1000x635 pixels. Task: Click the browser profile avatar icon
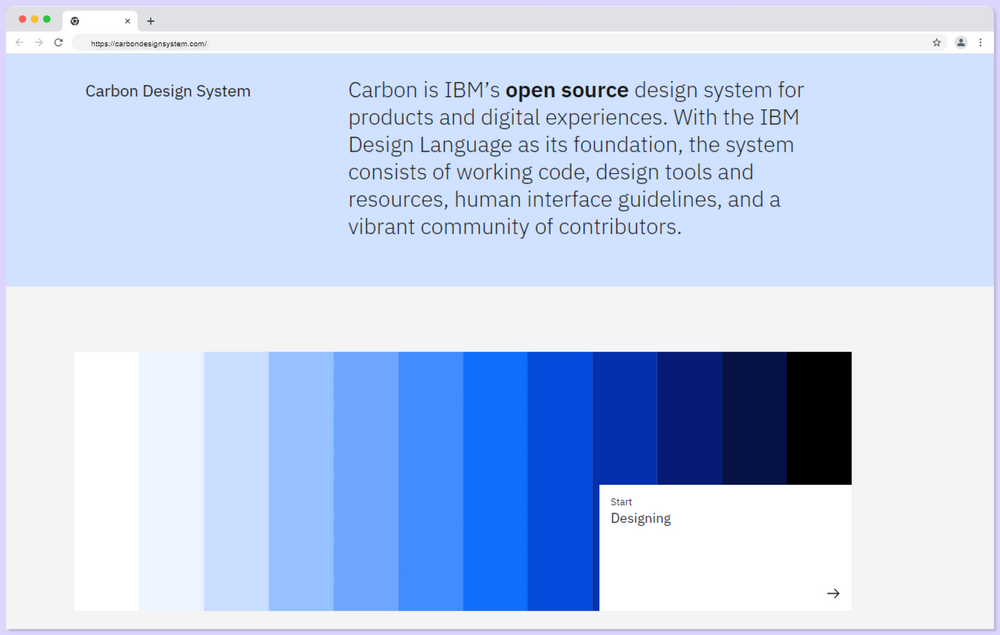coord(961,43)
